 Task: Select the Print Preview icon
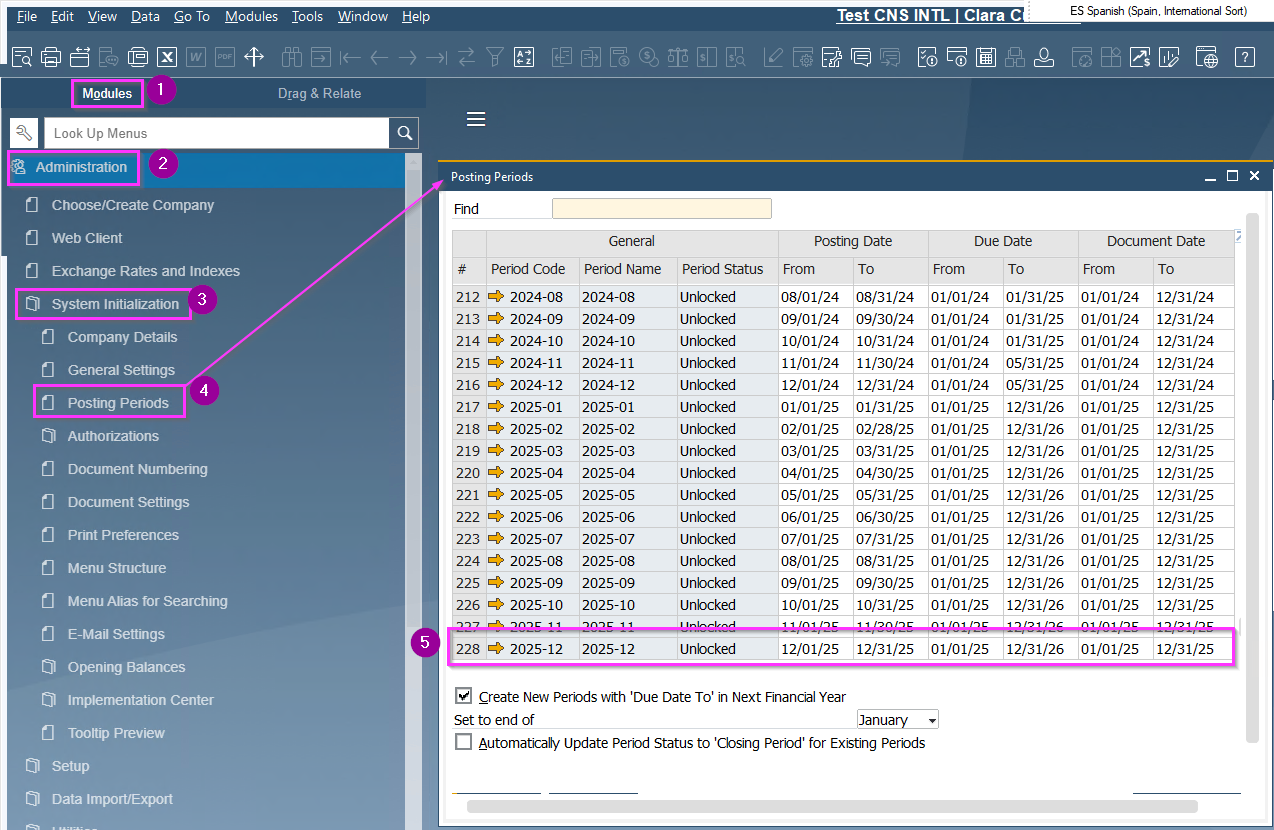[21, 57]
